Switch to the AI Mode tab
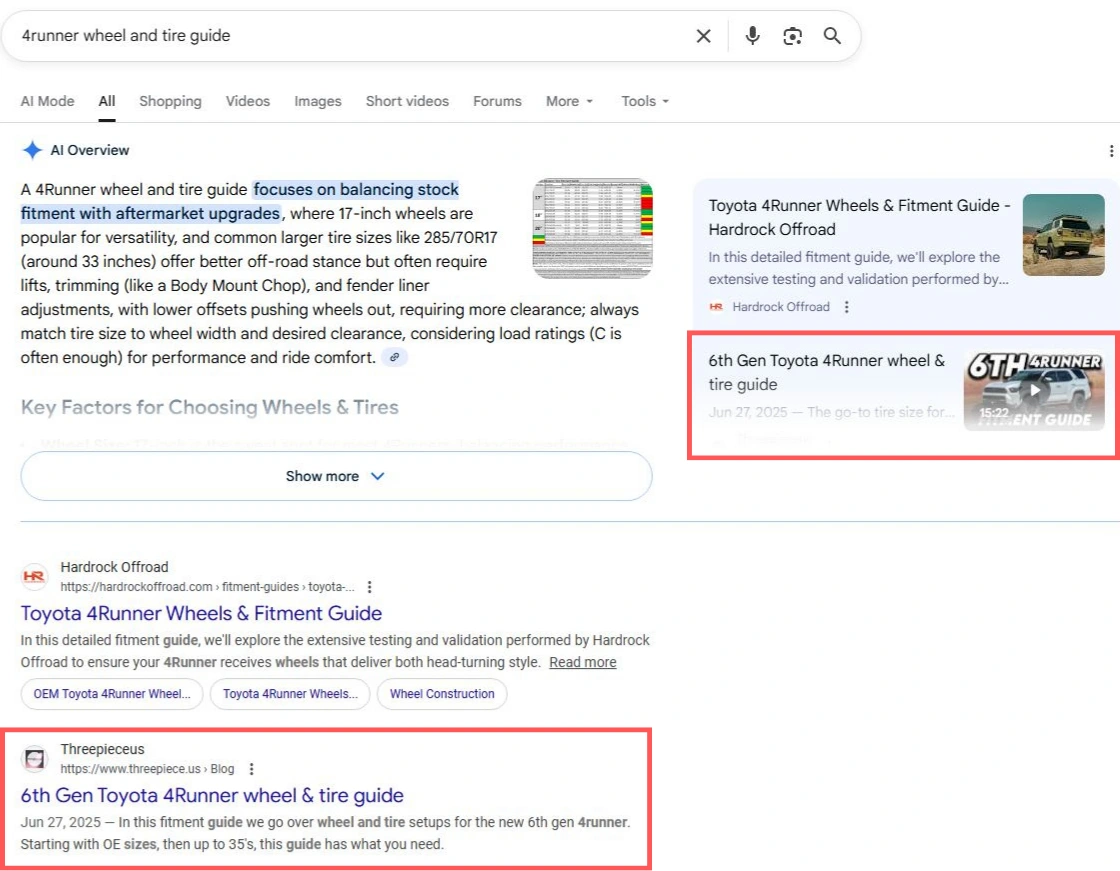Viewport: 1120px width, 871px height. [x=47, y=101]
